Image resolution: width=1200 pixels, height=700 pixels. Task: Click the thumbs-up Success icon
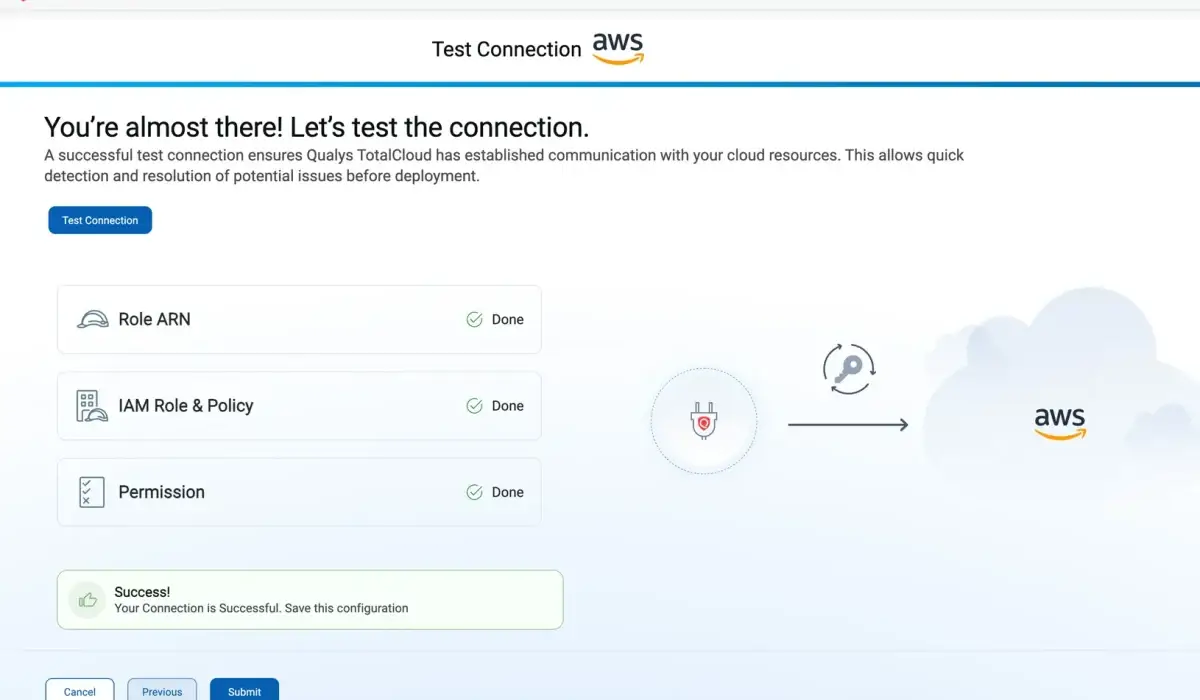[88, 600]
